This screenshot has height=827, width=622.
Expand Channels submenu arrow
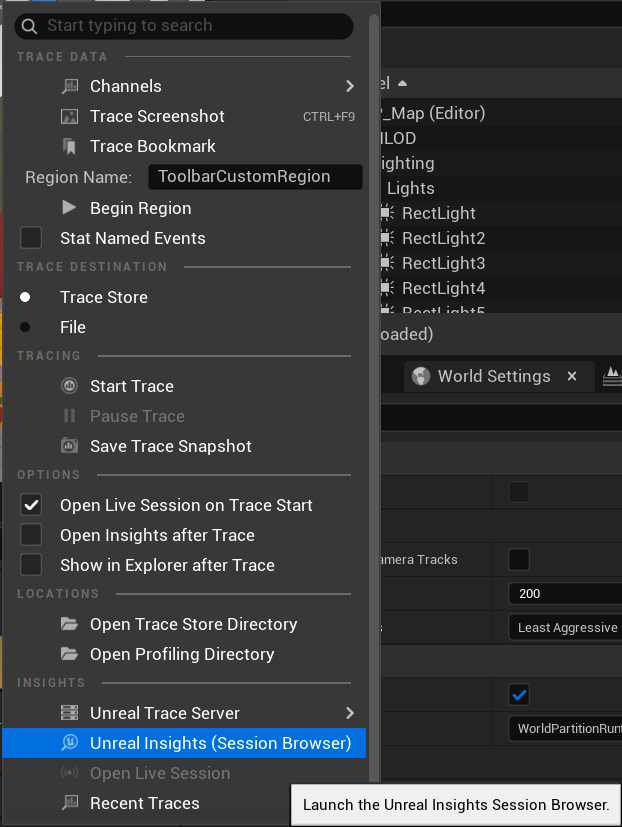[349, 86]
